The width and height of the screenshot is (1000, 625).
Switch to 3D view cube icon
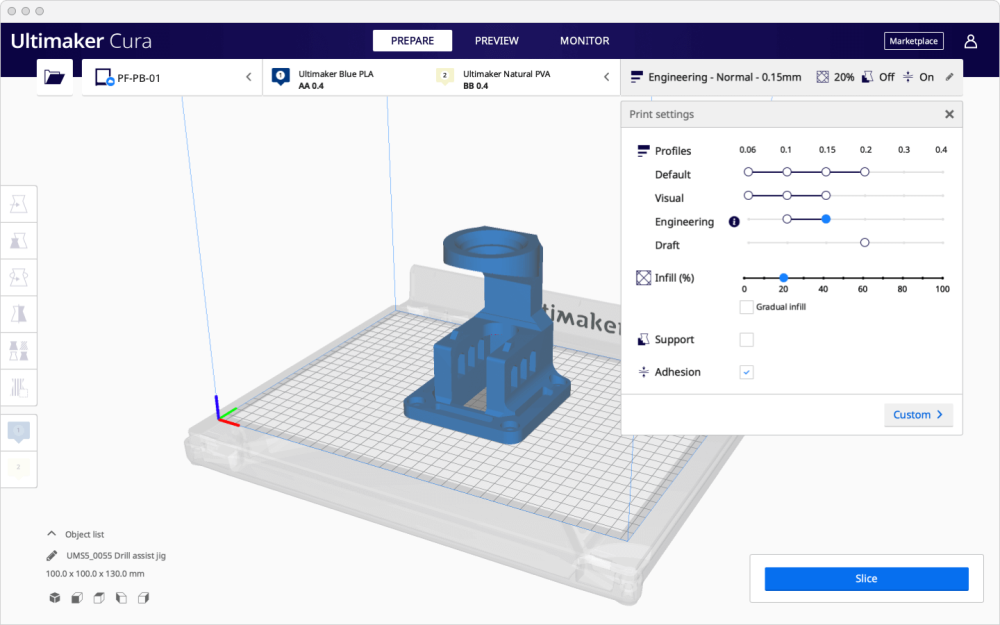55,598
